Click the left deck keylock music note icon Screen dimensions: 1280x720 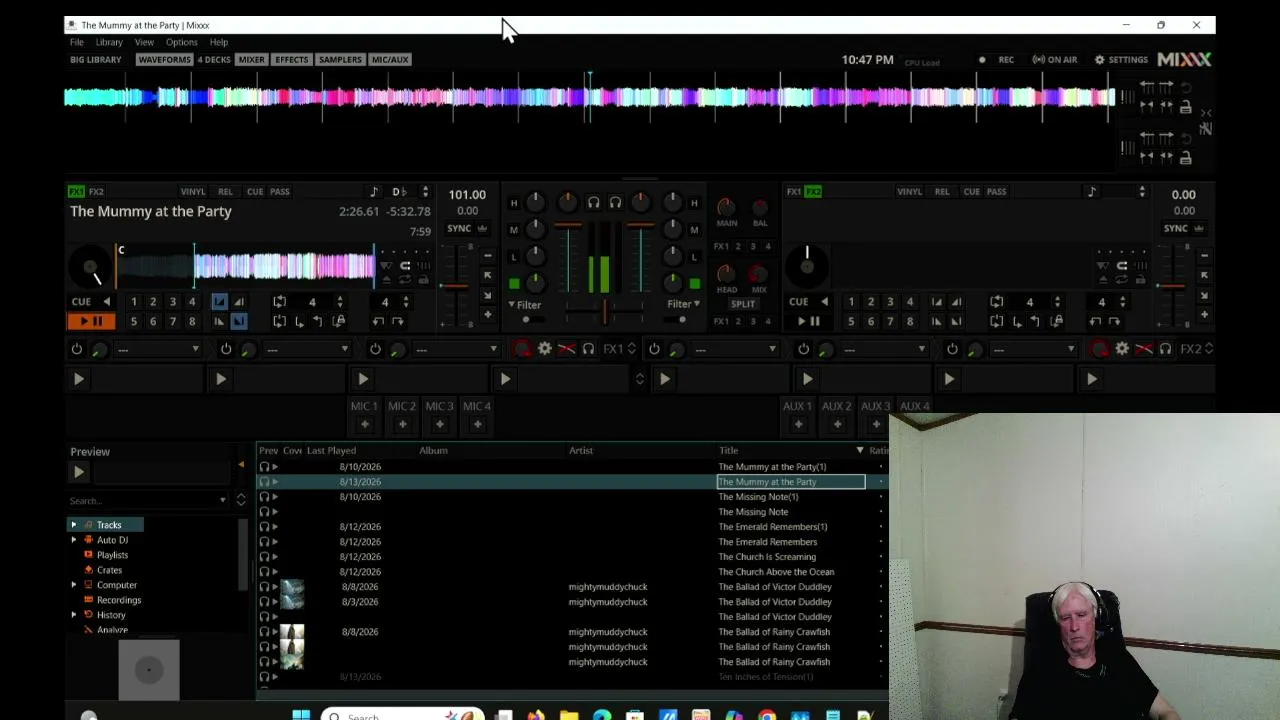pos(374,192)
